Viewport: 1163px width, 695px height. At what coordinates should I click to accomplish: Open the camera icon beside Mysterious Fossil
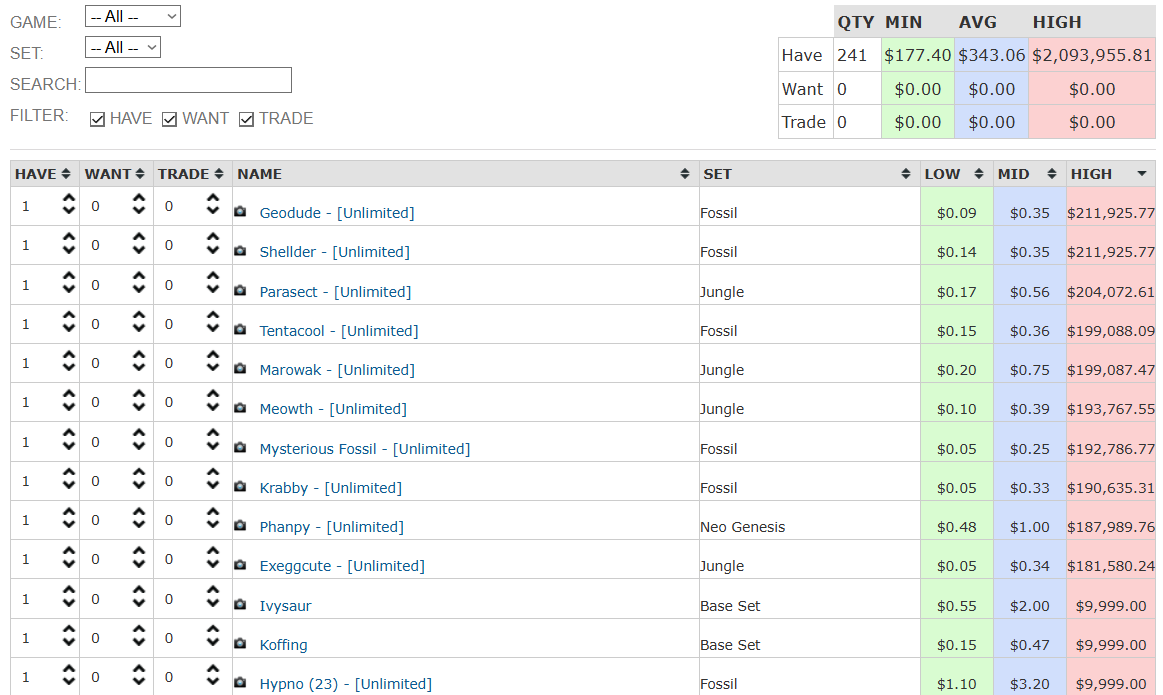(x=240, y=447)
